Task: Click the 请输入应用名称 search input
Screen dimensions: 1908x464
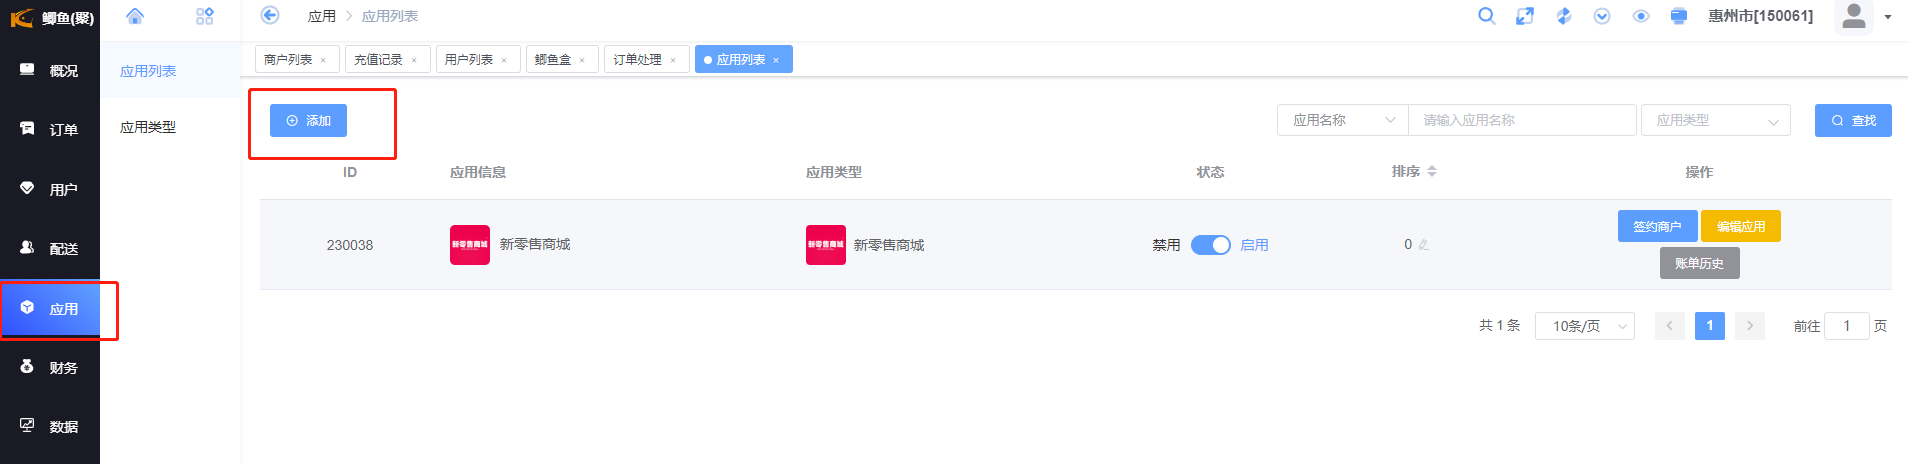Action: click(1521, 120)
